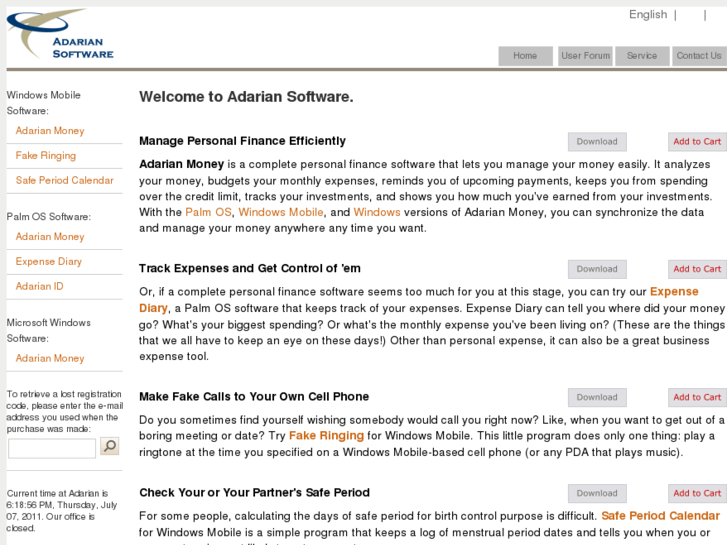Open Expense Diary in the sidebar
Image resolution: width=727 pixels, height=545 pixels.
(x=49, y=262)
